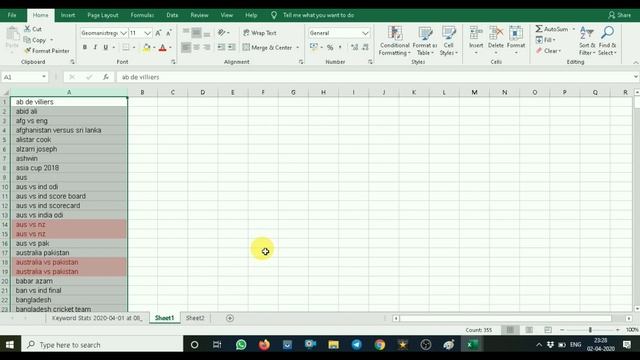Decrease indent icon
Image resolution: width=640 pixels, height=360 pixels.
tap(221, 47)
